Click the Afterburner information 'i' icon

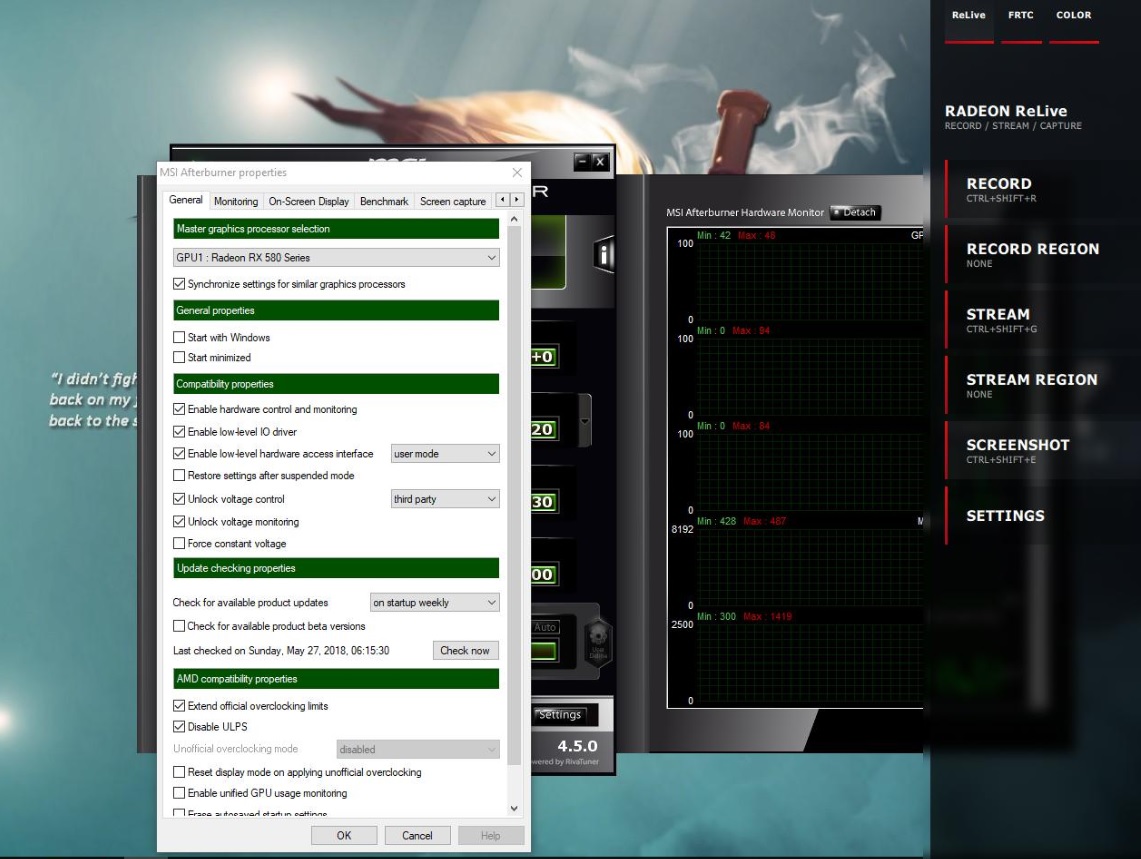603,254
